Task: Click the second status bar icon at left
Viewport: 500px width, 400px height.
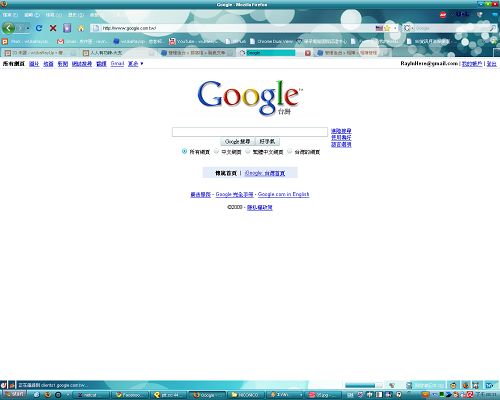Action: point(12,385)
